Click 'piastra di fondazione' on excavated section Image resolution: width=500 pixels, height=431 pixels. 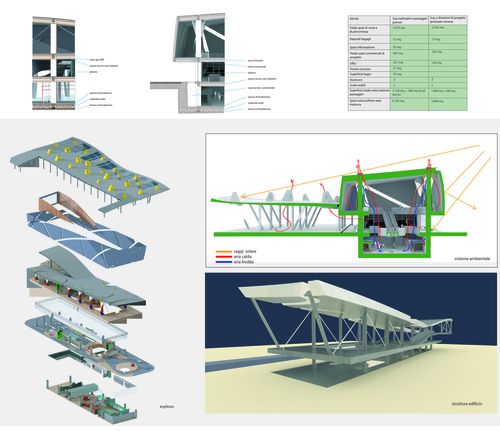point(259,97)
